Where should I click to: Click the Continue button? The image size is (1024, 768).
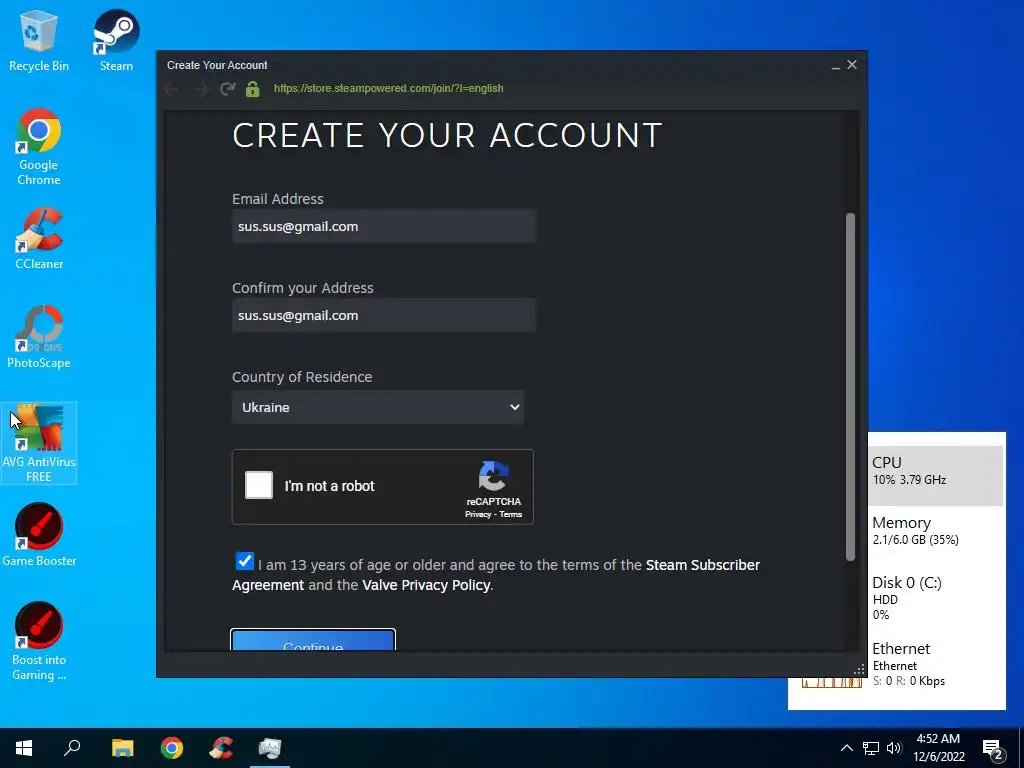pos(313,640)
